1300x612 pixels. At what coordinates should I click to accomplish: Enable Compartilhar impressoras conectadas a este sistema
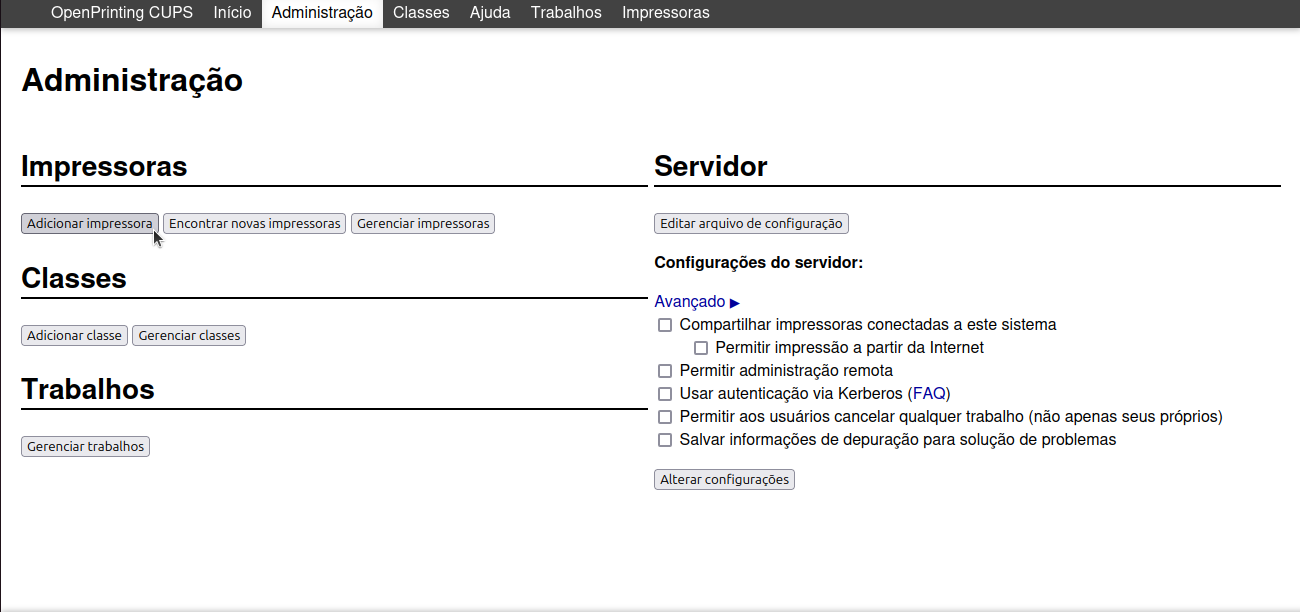click(x=665, y=325)
